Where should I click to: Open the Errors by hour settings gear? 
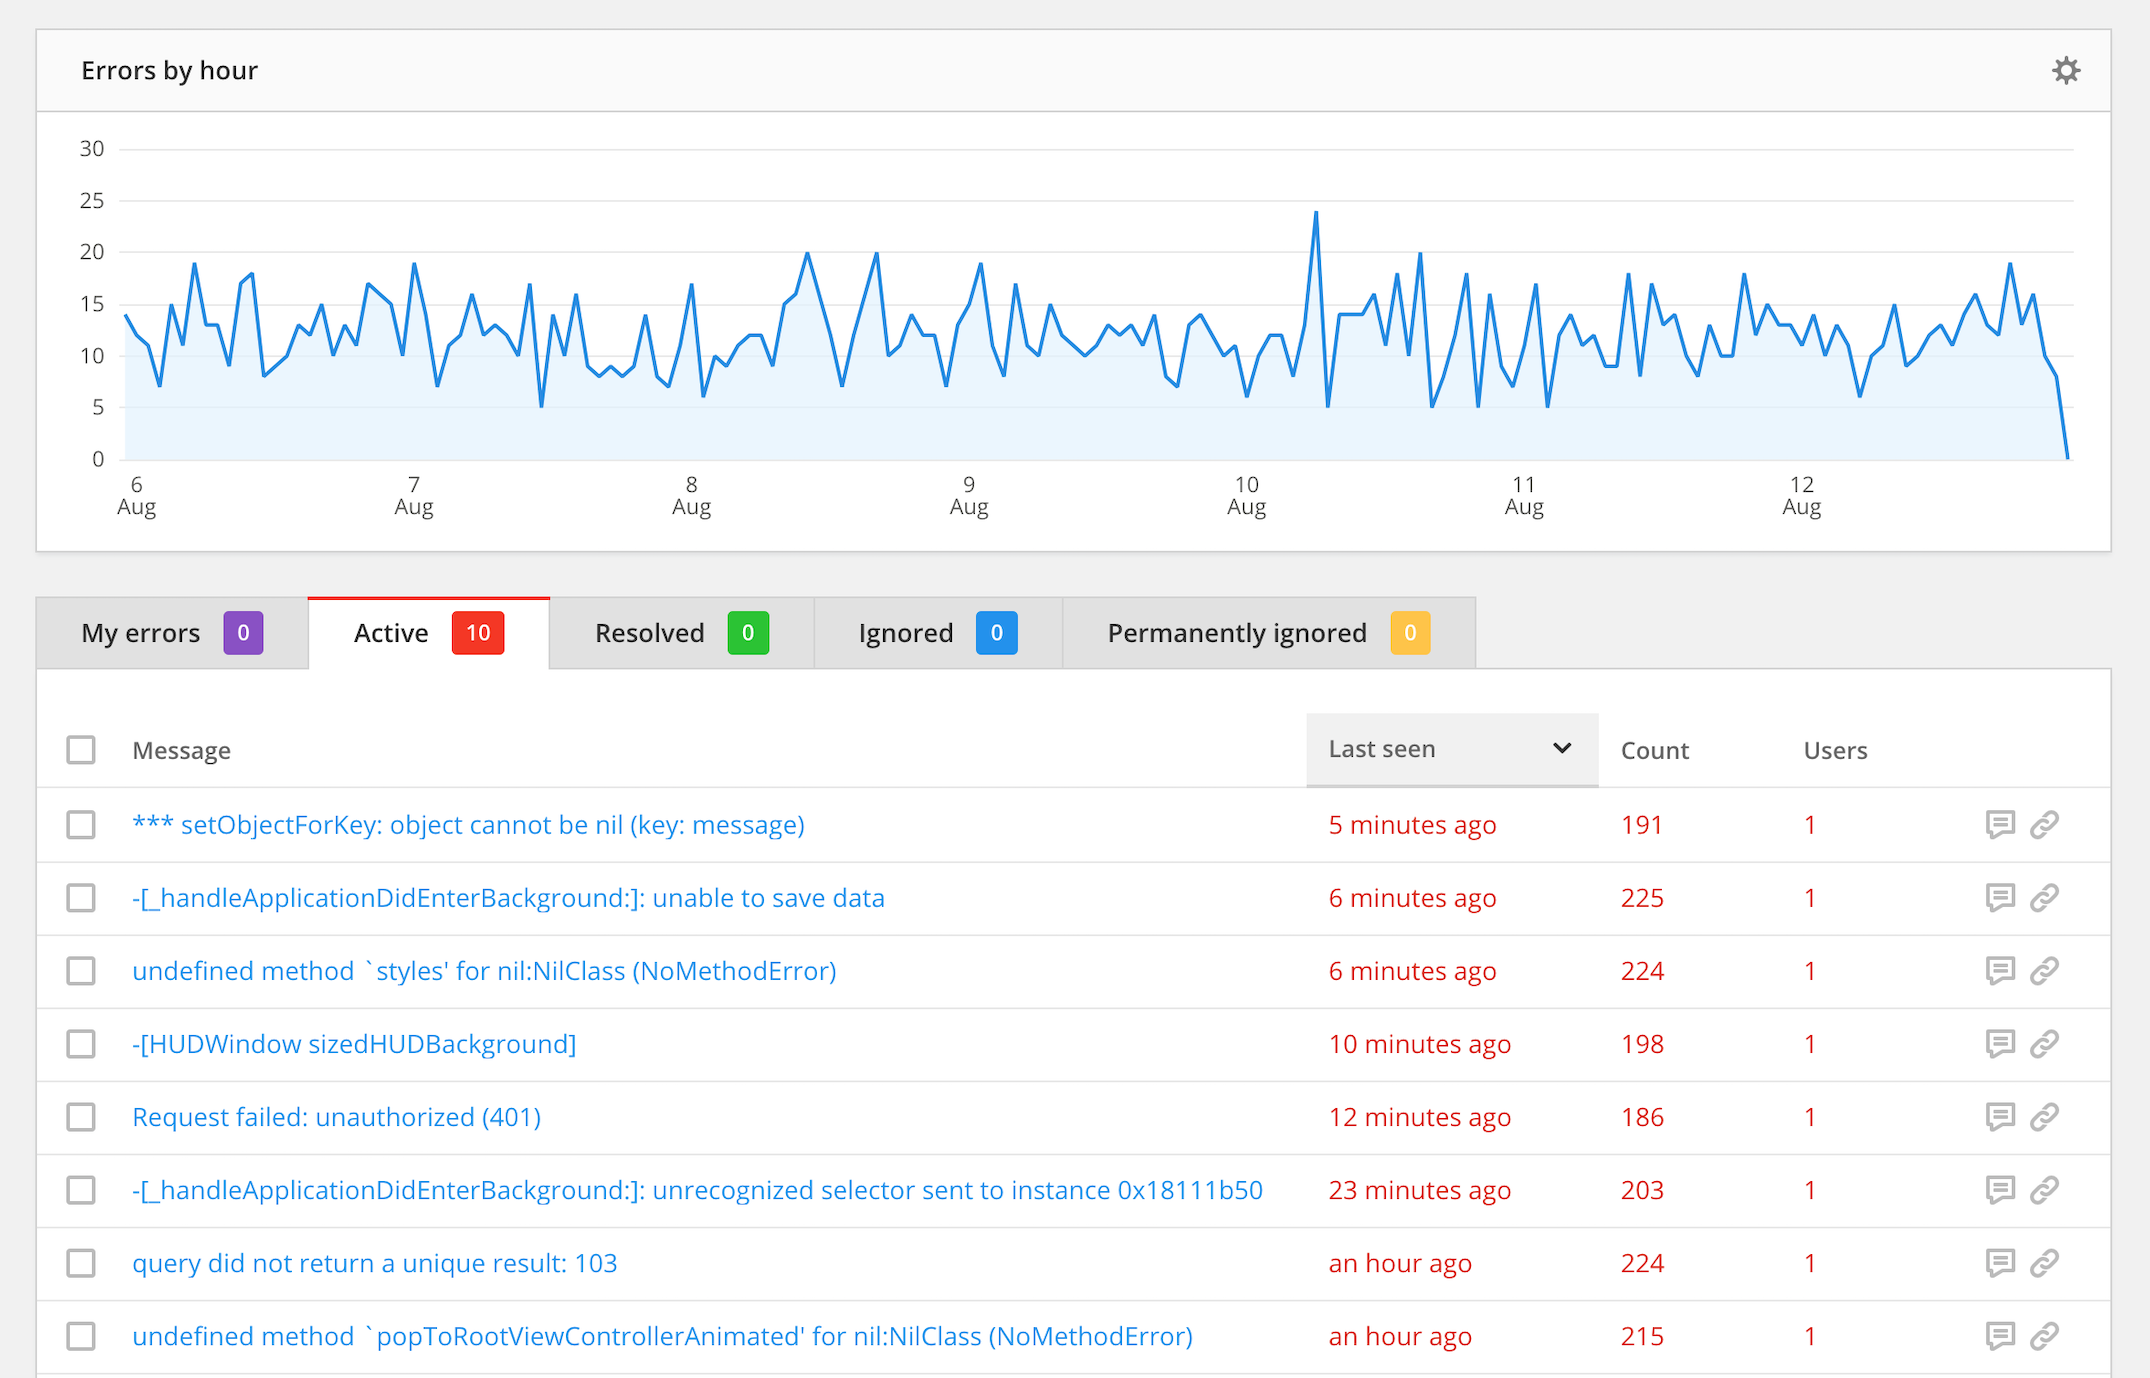2066,70
